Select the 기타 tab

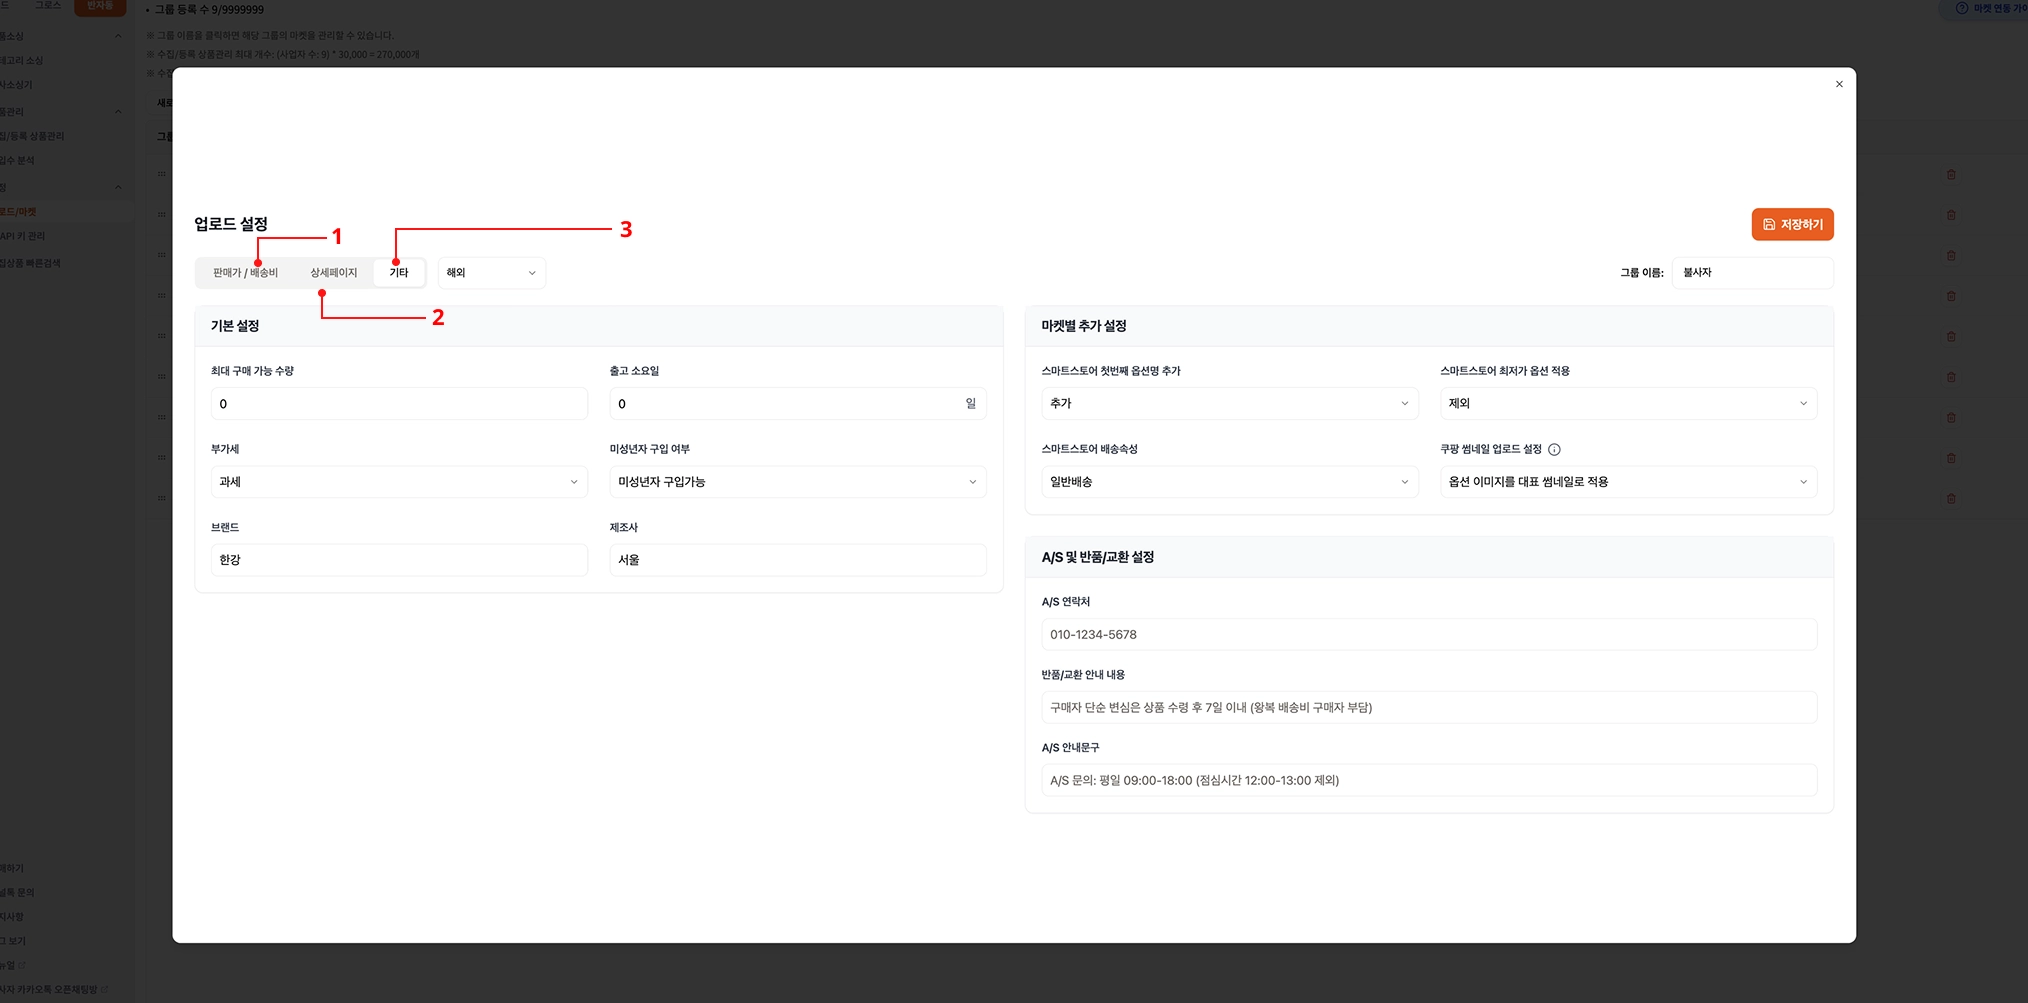(x=399, y=273)
